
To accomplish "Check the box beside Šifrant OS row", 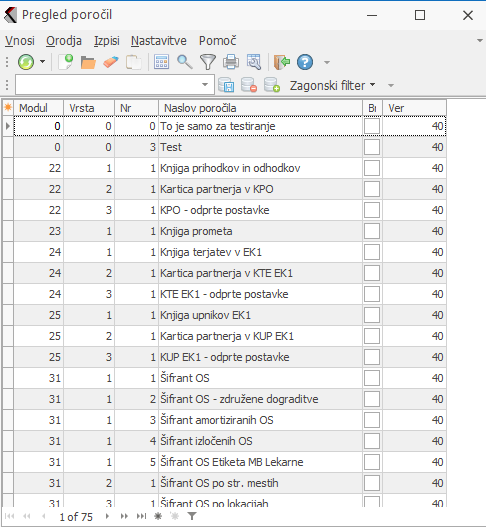I will [372, 378].
